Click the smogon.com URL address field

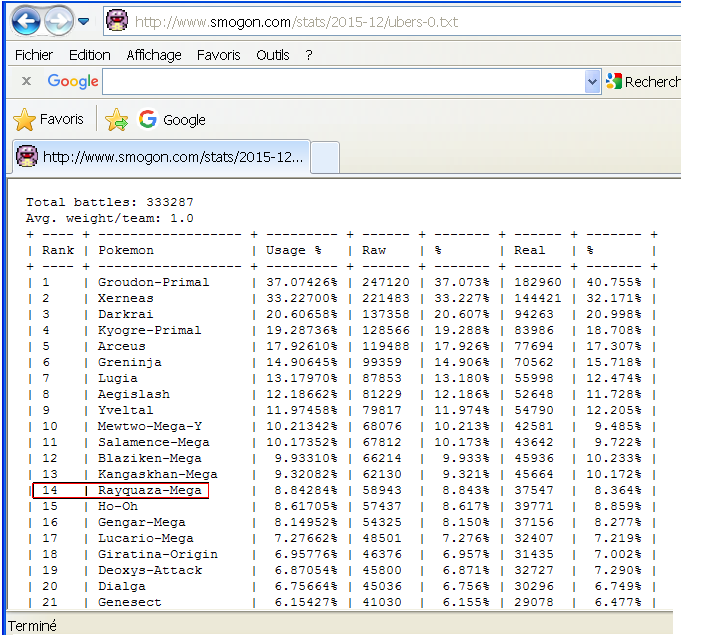(400, 21)
